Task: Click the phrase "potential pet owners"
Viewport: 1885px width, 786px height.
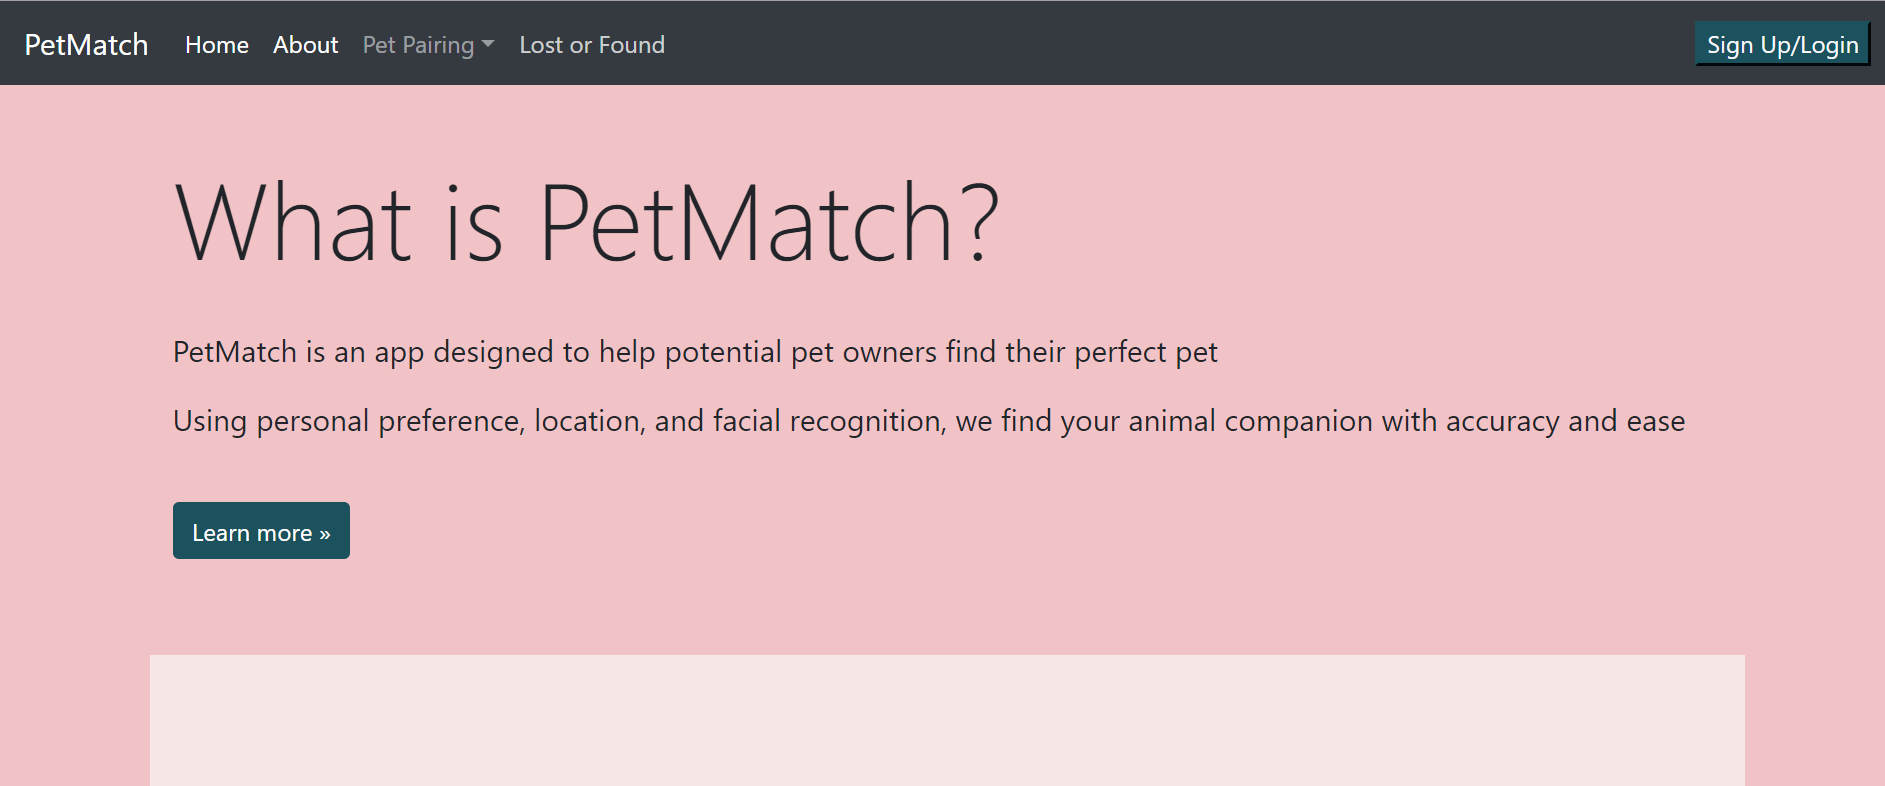Action: click(x=800, y=352)
